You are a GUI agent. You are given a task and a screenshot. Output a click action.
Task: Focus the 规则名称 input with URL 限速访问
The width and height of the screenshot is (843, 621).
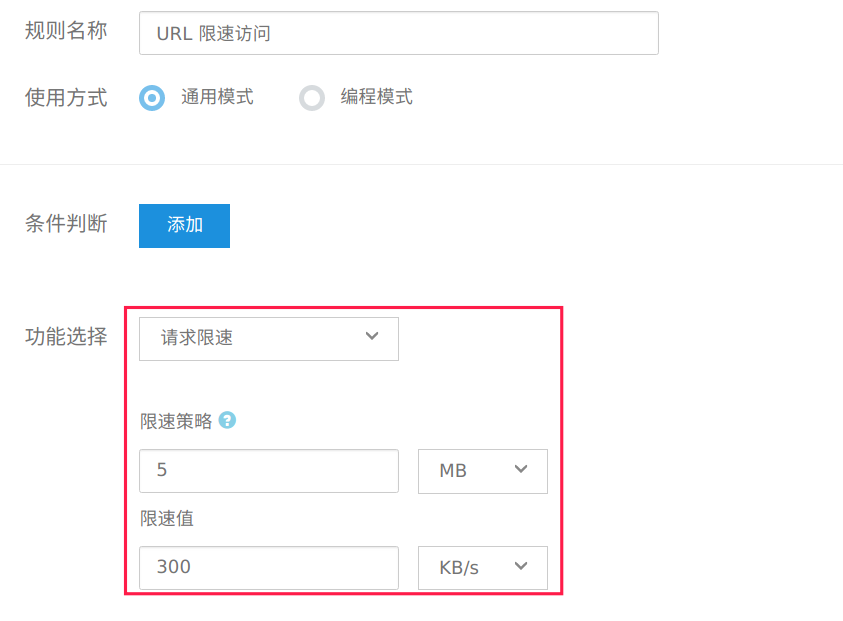tap(399, 33)
